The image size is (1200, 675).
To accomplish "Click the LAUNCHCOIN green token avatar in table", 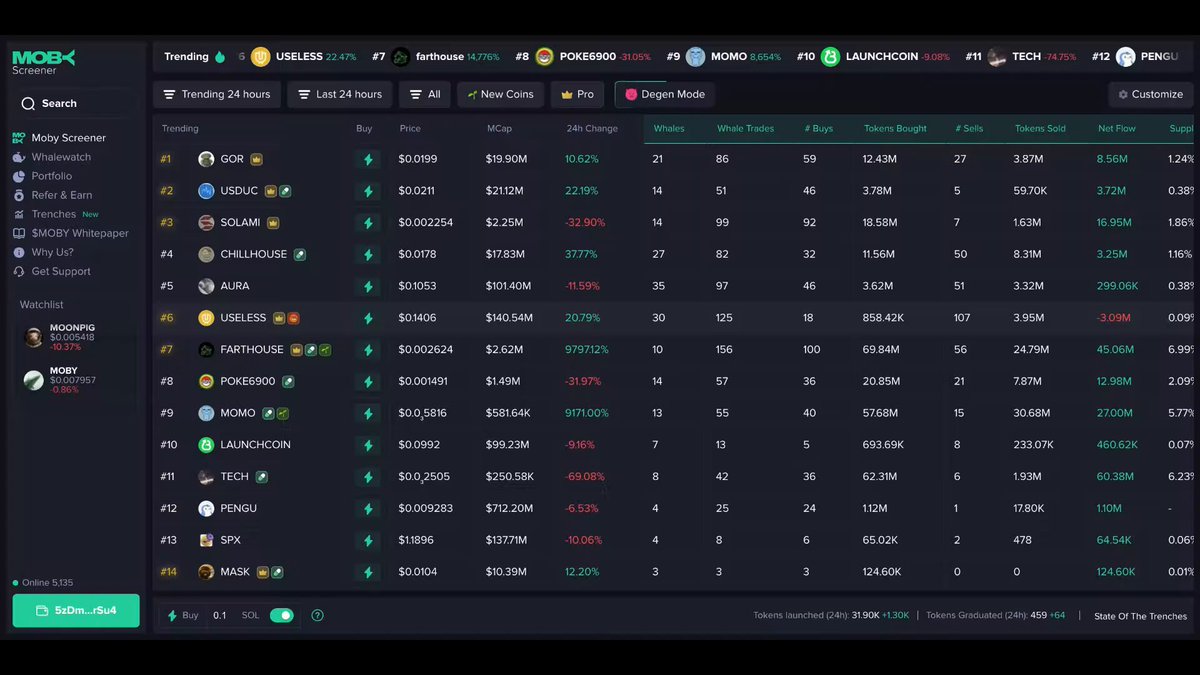I will pyautogui.click(x=206, y=445).
